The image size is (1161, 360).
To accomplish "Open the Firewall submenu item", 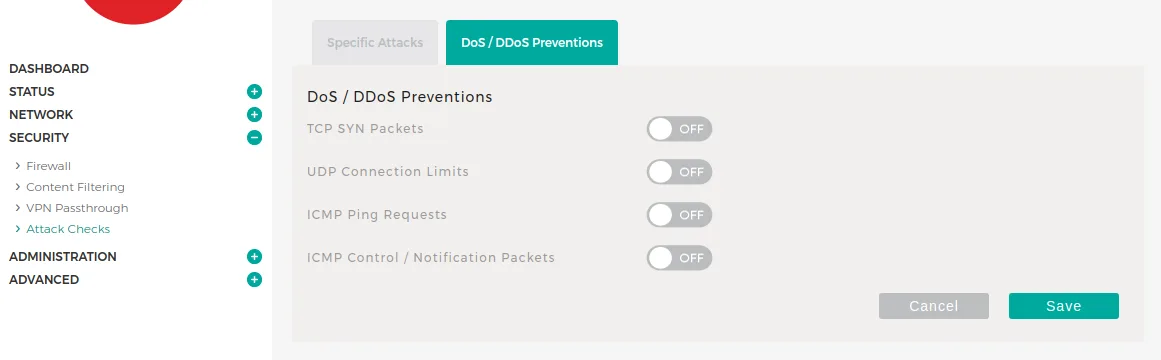I will click(48, 166).
